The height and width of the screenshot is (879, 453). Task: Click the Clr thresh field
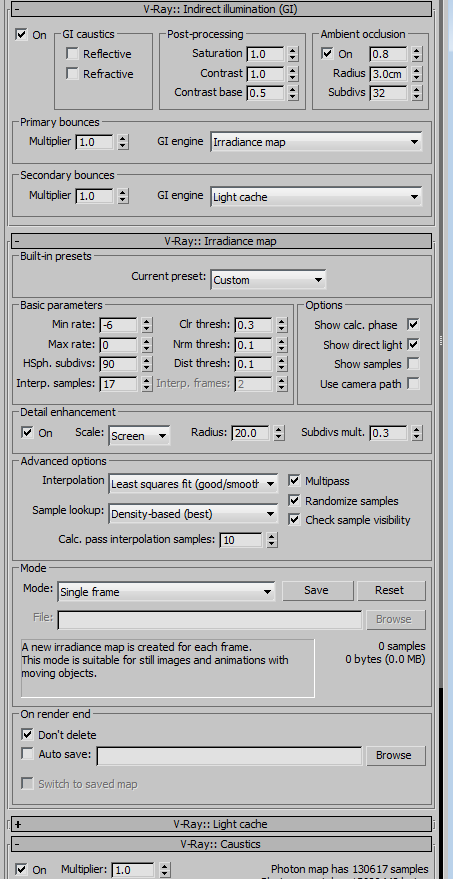[253, 325]
